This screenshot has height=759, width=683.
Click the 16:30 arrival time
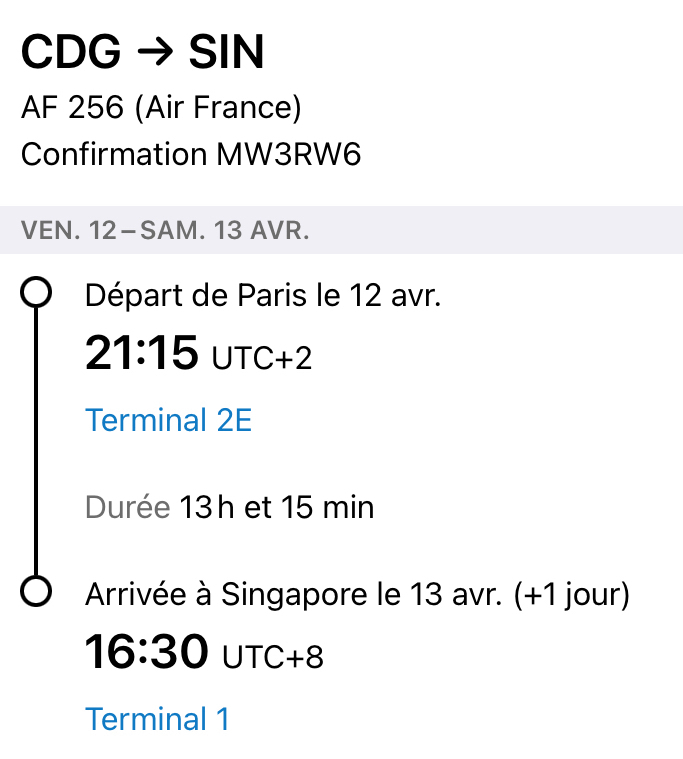pyautogui.click(x=146, y=653)
